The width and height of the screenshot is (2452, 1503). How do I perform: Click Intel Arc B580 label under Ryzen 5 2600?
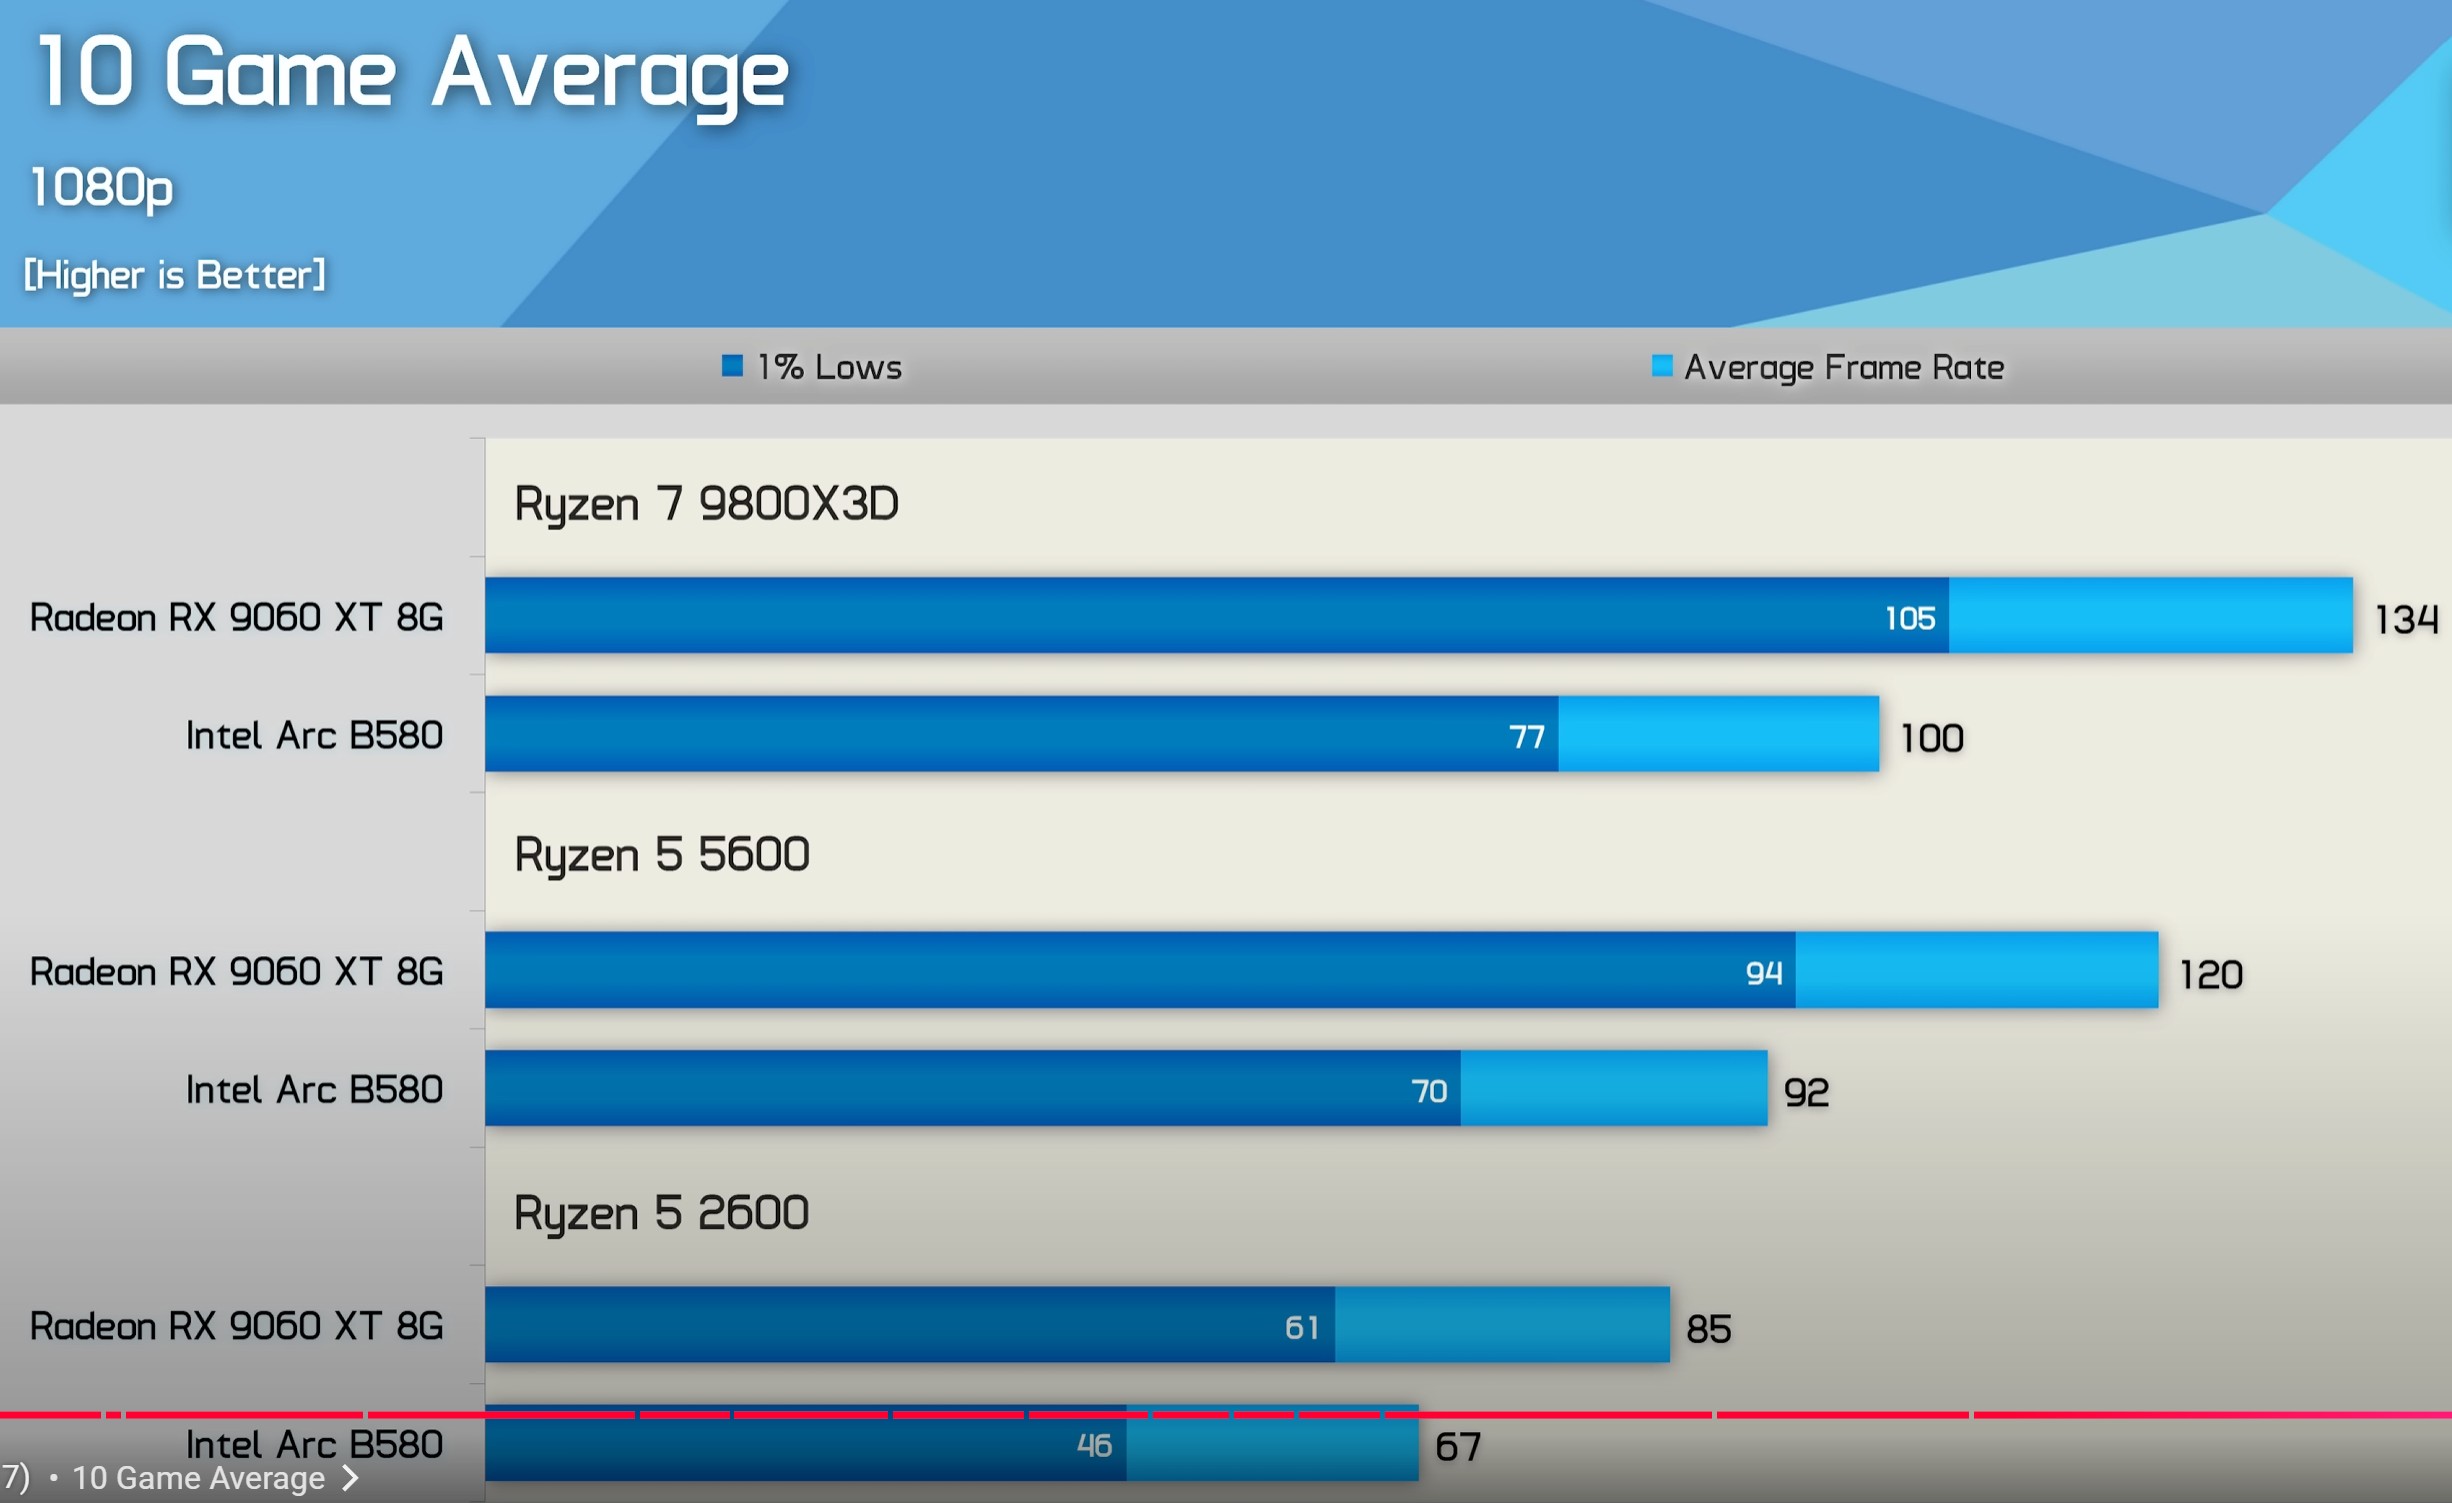[314, 1443]
